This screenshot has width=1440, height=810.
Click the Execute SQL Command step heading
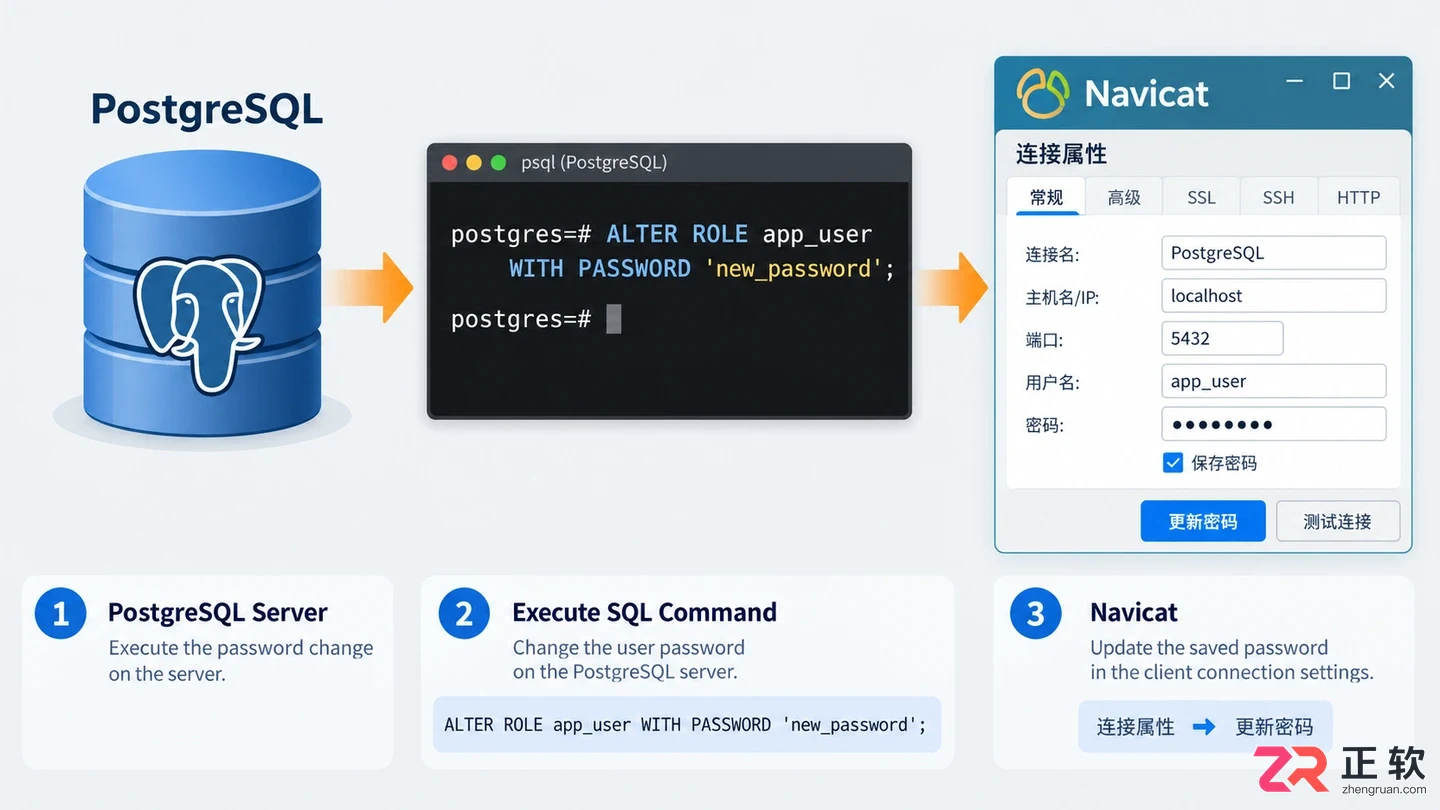pyautogui.click(x=644, y=612)
